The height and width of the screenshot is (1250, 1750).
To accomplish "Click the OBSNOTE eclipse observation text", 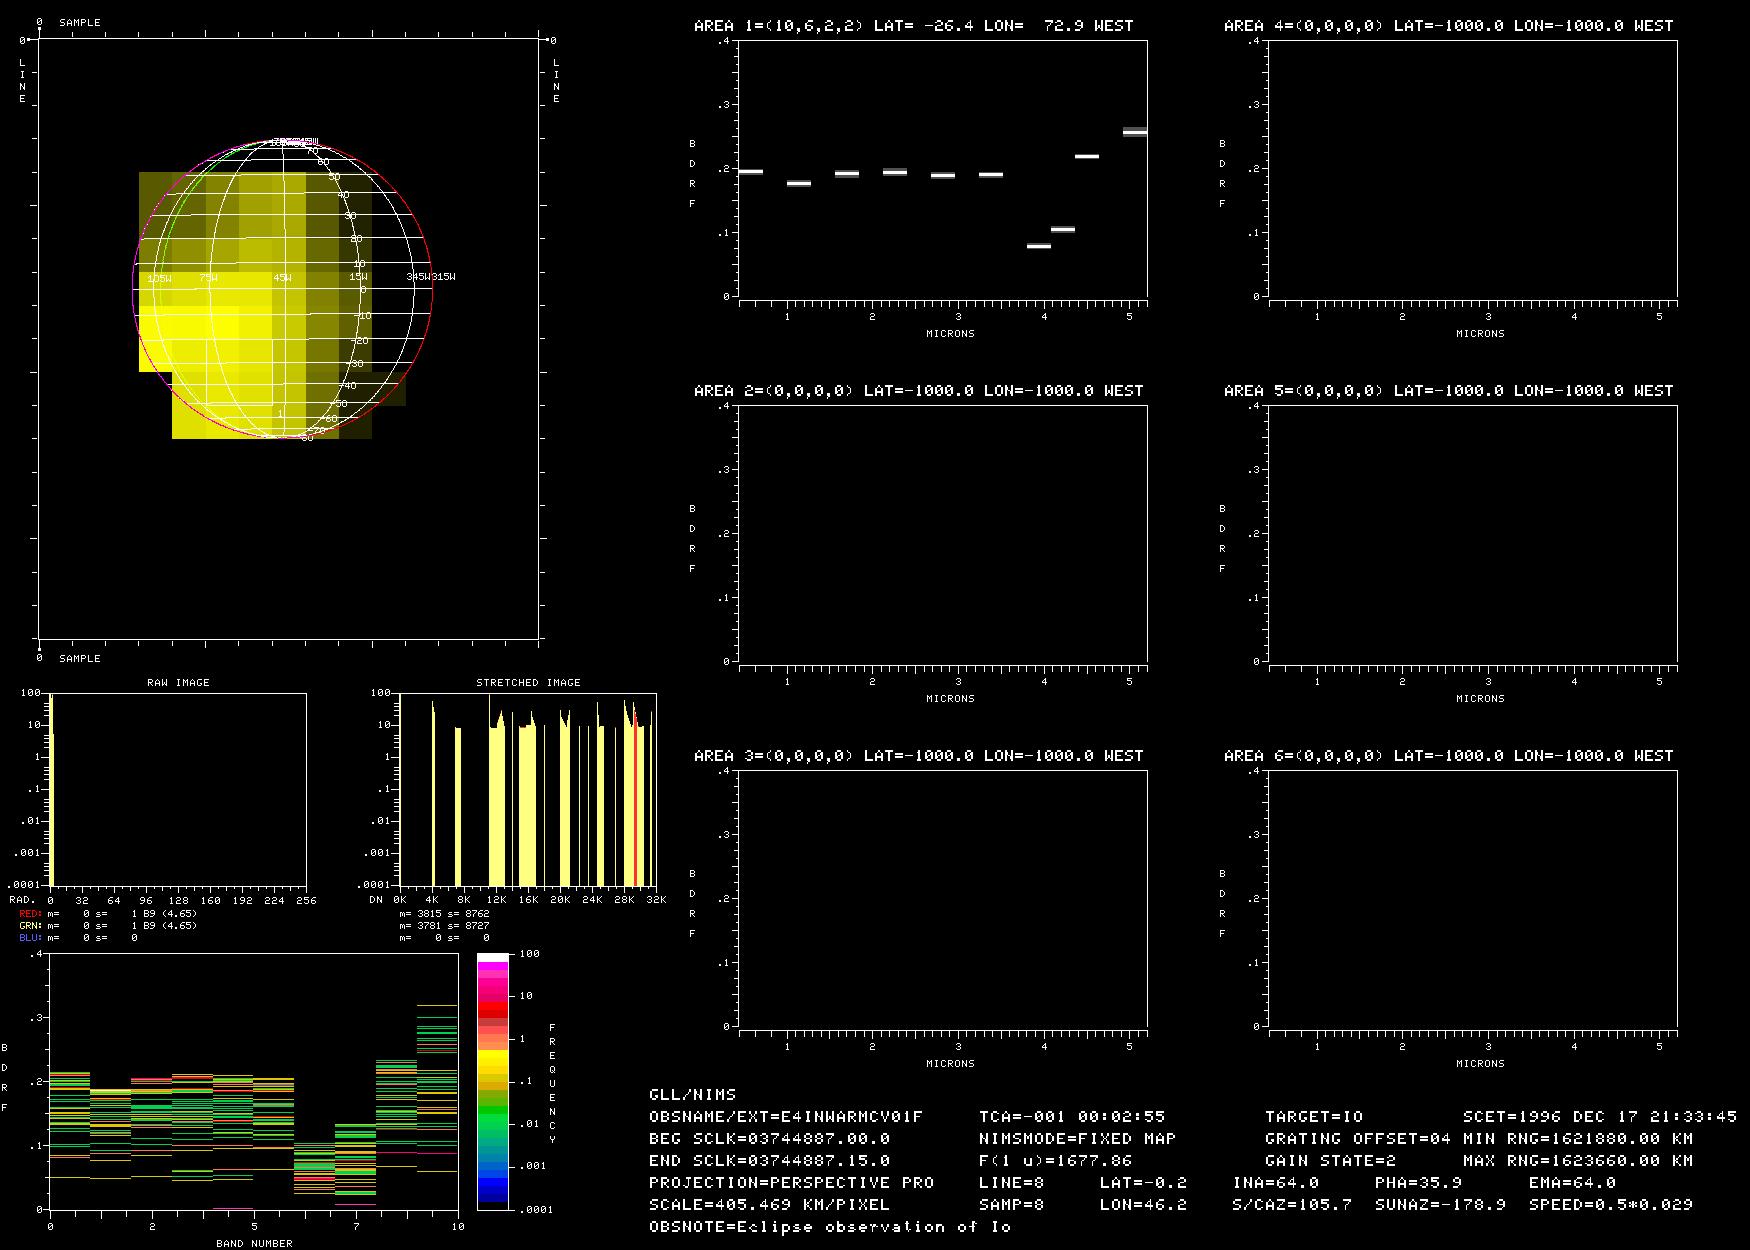I will pyautogui.click(x=830, y=1227).
